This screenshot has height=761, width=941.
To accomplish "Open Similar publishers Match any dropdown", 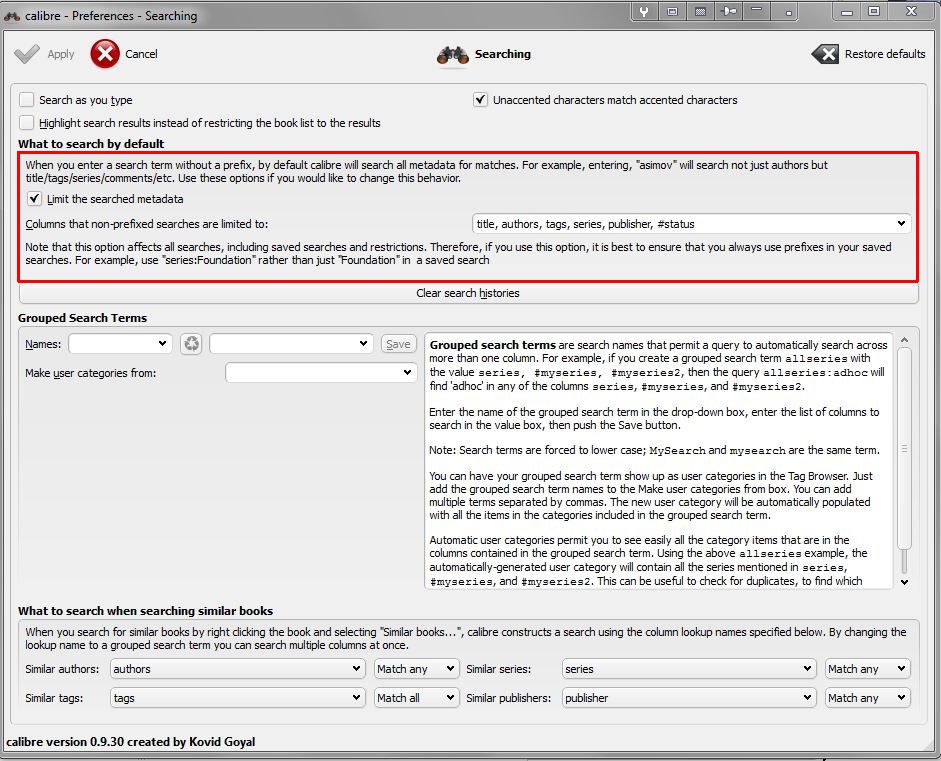I will coord(867,697).
